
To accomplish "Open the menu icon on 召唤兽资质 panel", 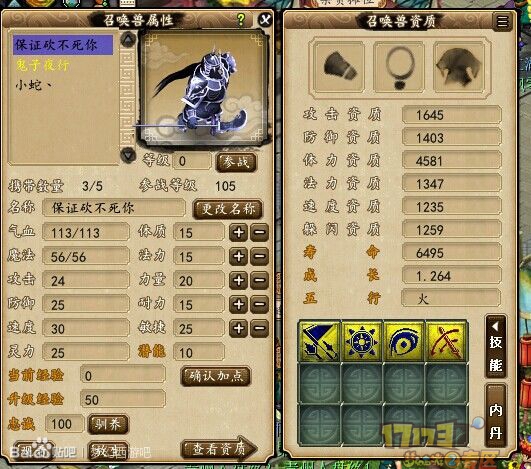I will (x=503, y=22).
